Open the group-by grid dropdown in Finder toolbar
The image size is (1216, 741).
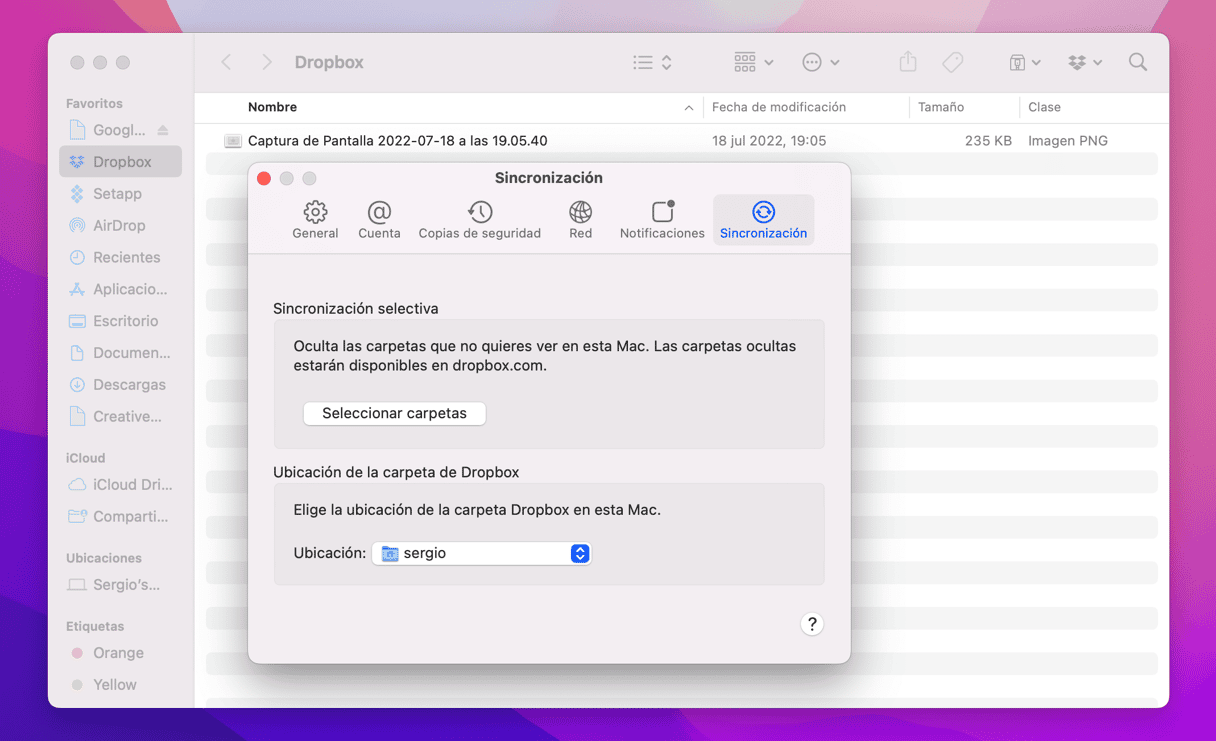point(754,62)
